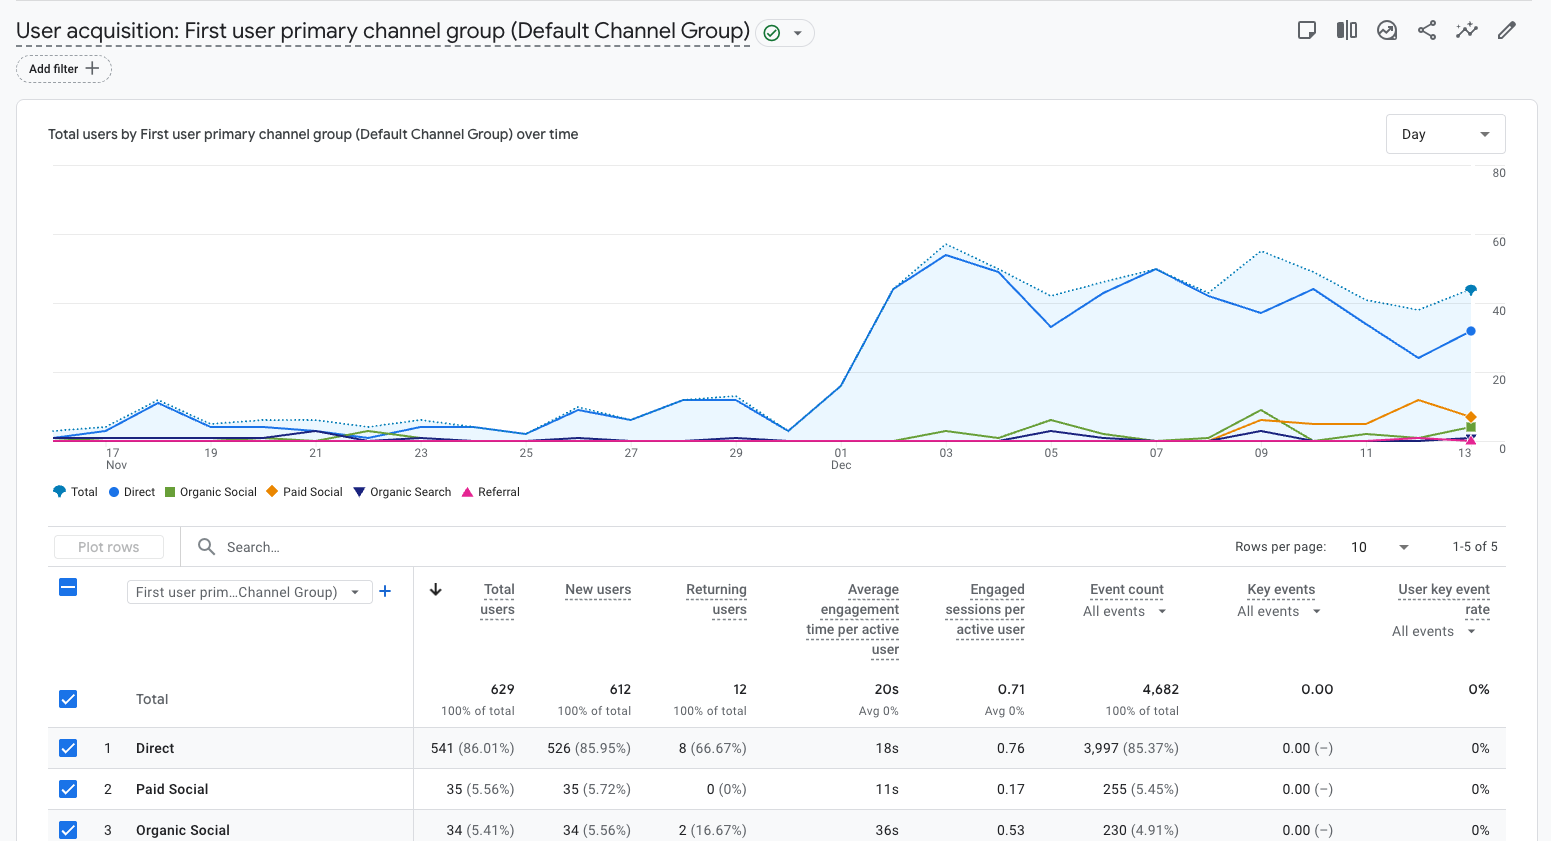Edit the report using the pencil icon
Image resolution: width=1551 pixels, height=841 pixels.
tap(1507, 30)
